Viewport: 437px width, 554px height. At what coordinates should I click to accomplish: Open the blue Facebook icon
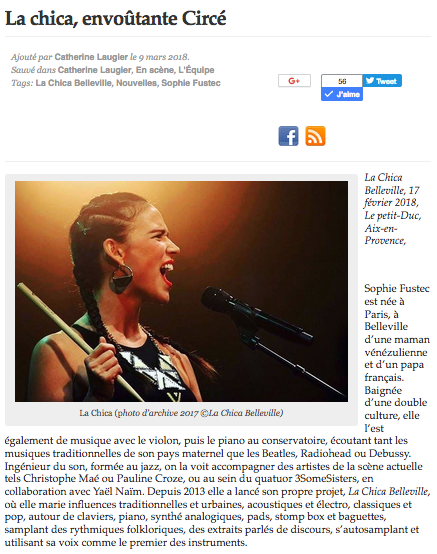coord(288,136)
